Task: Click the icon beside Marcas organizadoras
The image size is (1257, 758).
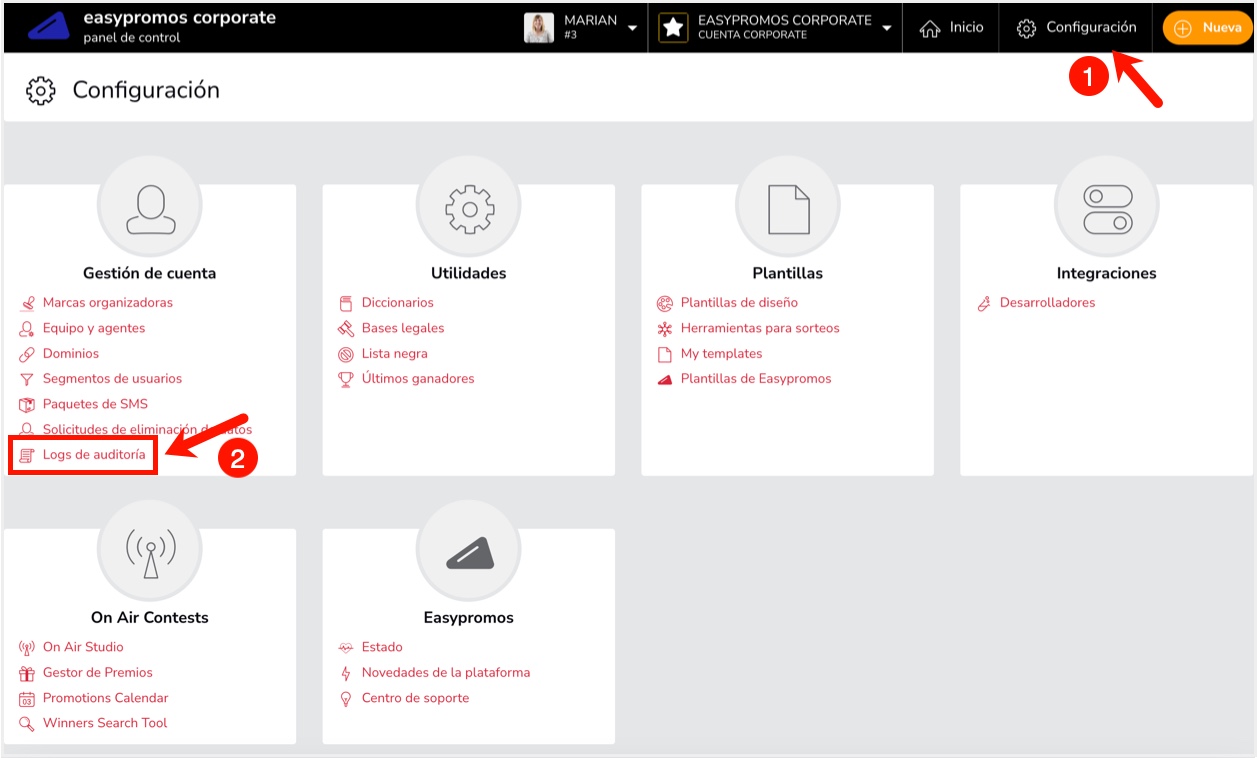Action: (x=27, y=303)
